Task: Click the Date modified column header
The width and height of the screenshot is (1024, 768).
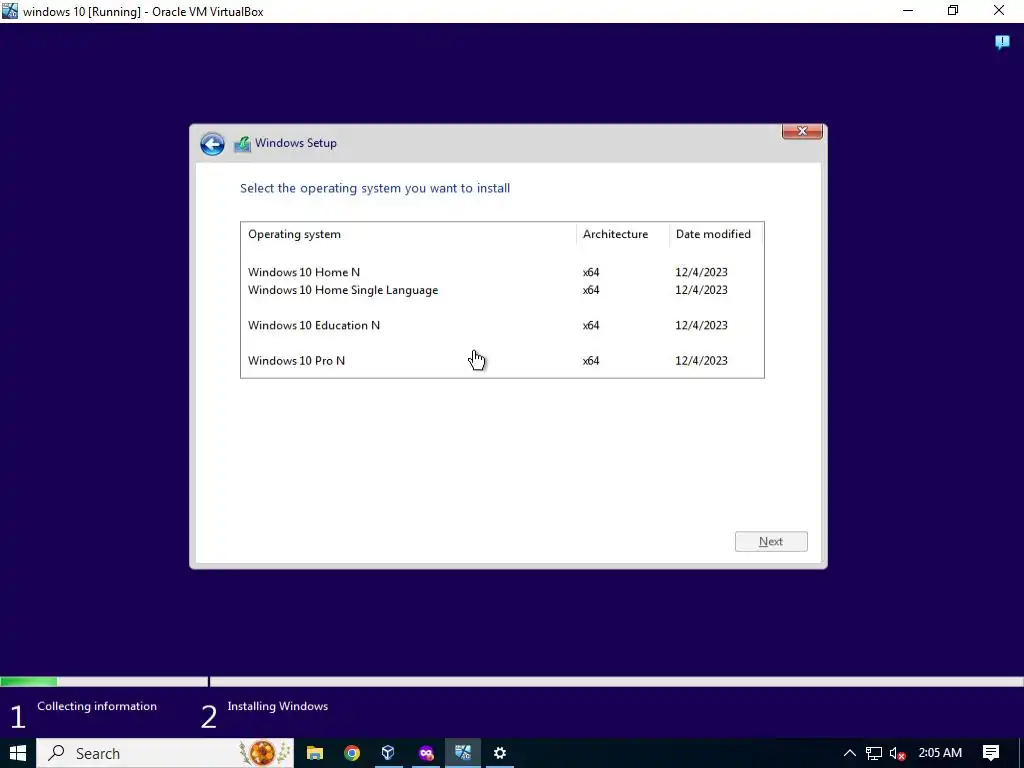Action: click(716, 234)
